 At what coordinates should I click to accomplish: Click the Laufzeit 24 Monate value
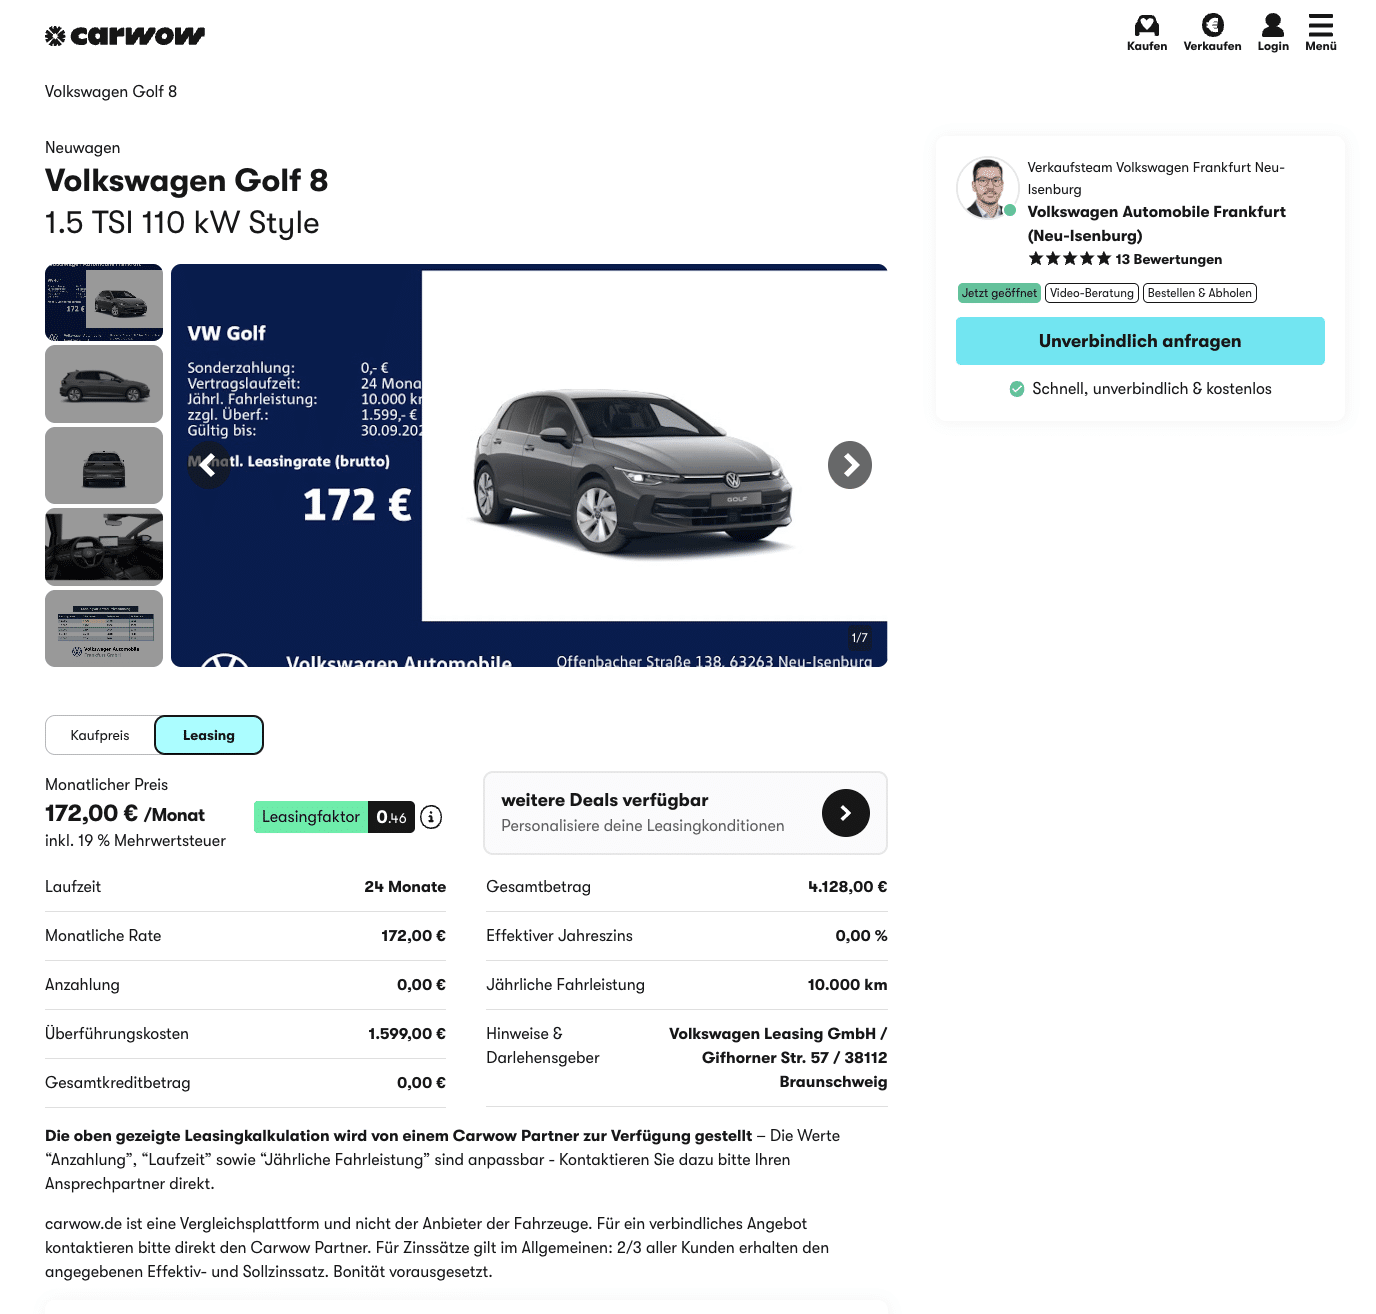point(405,887)
